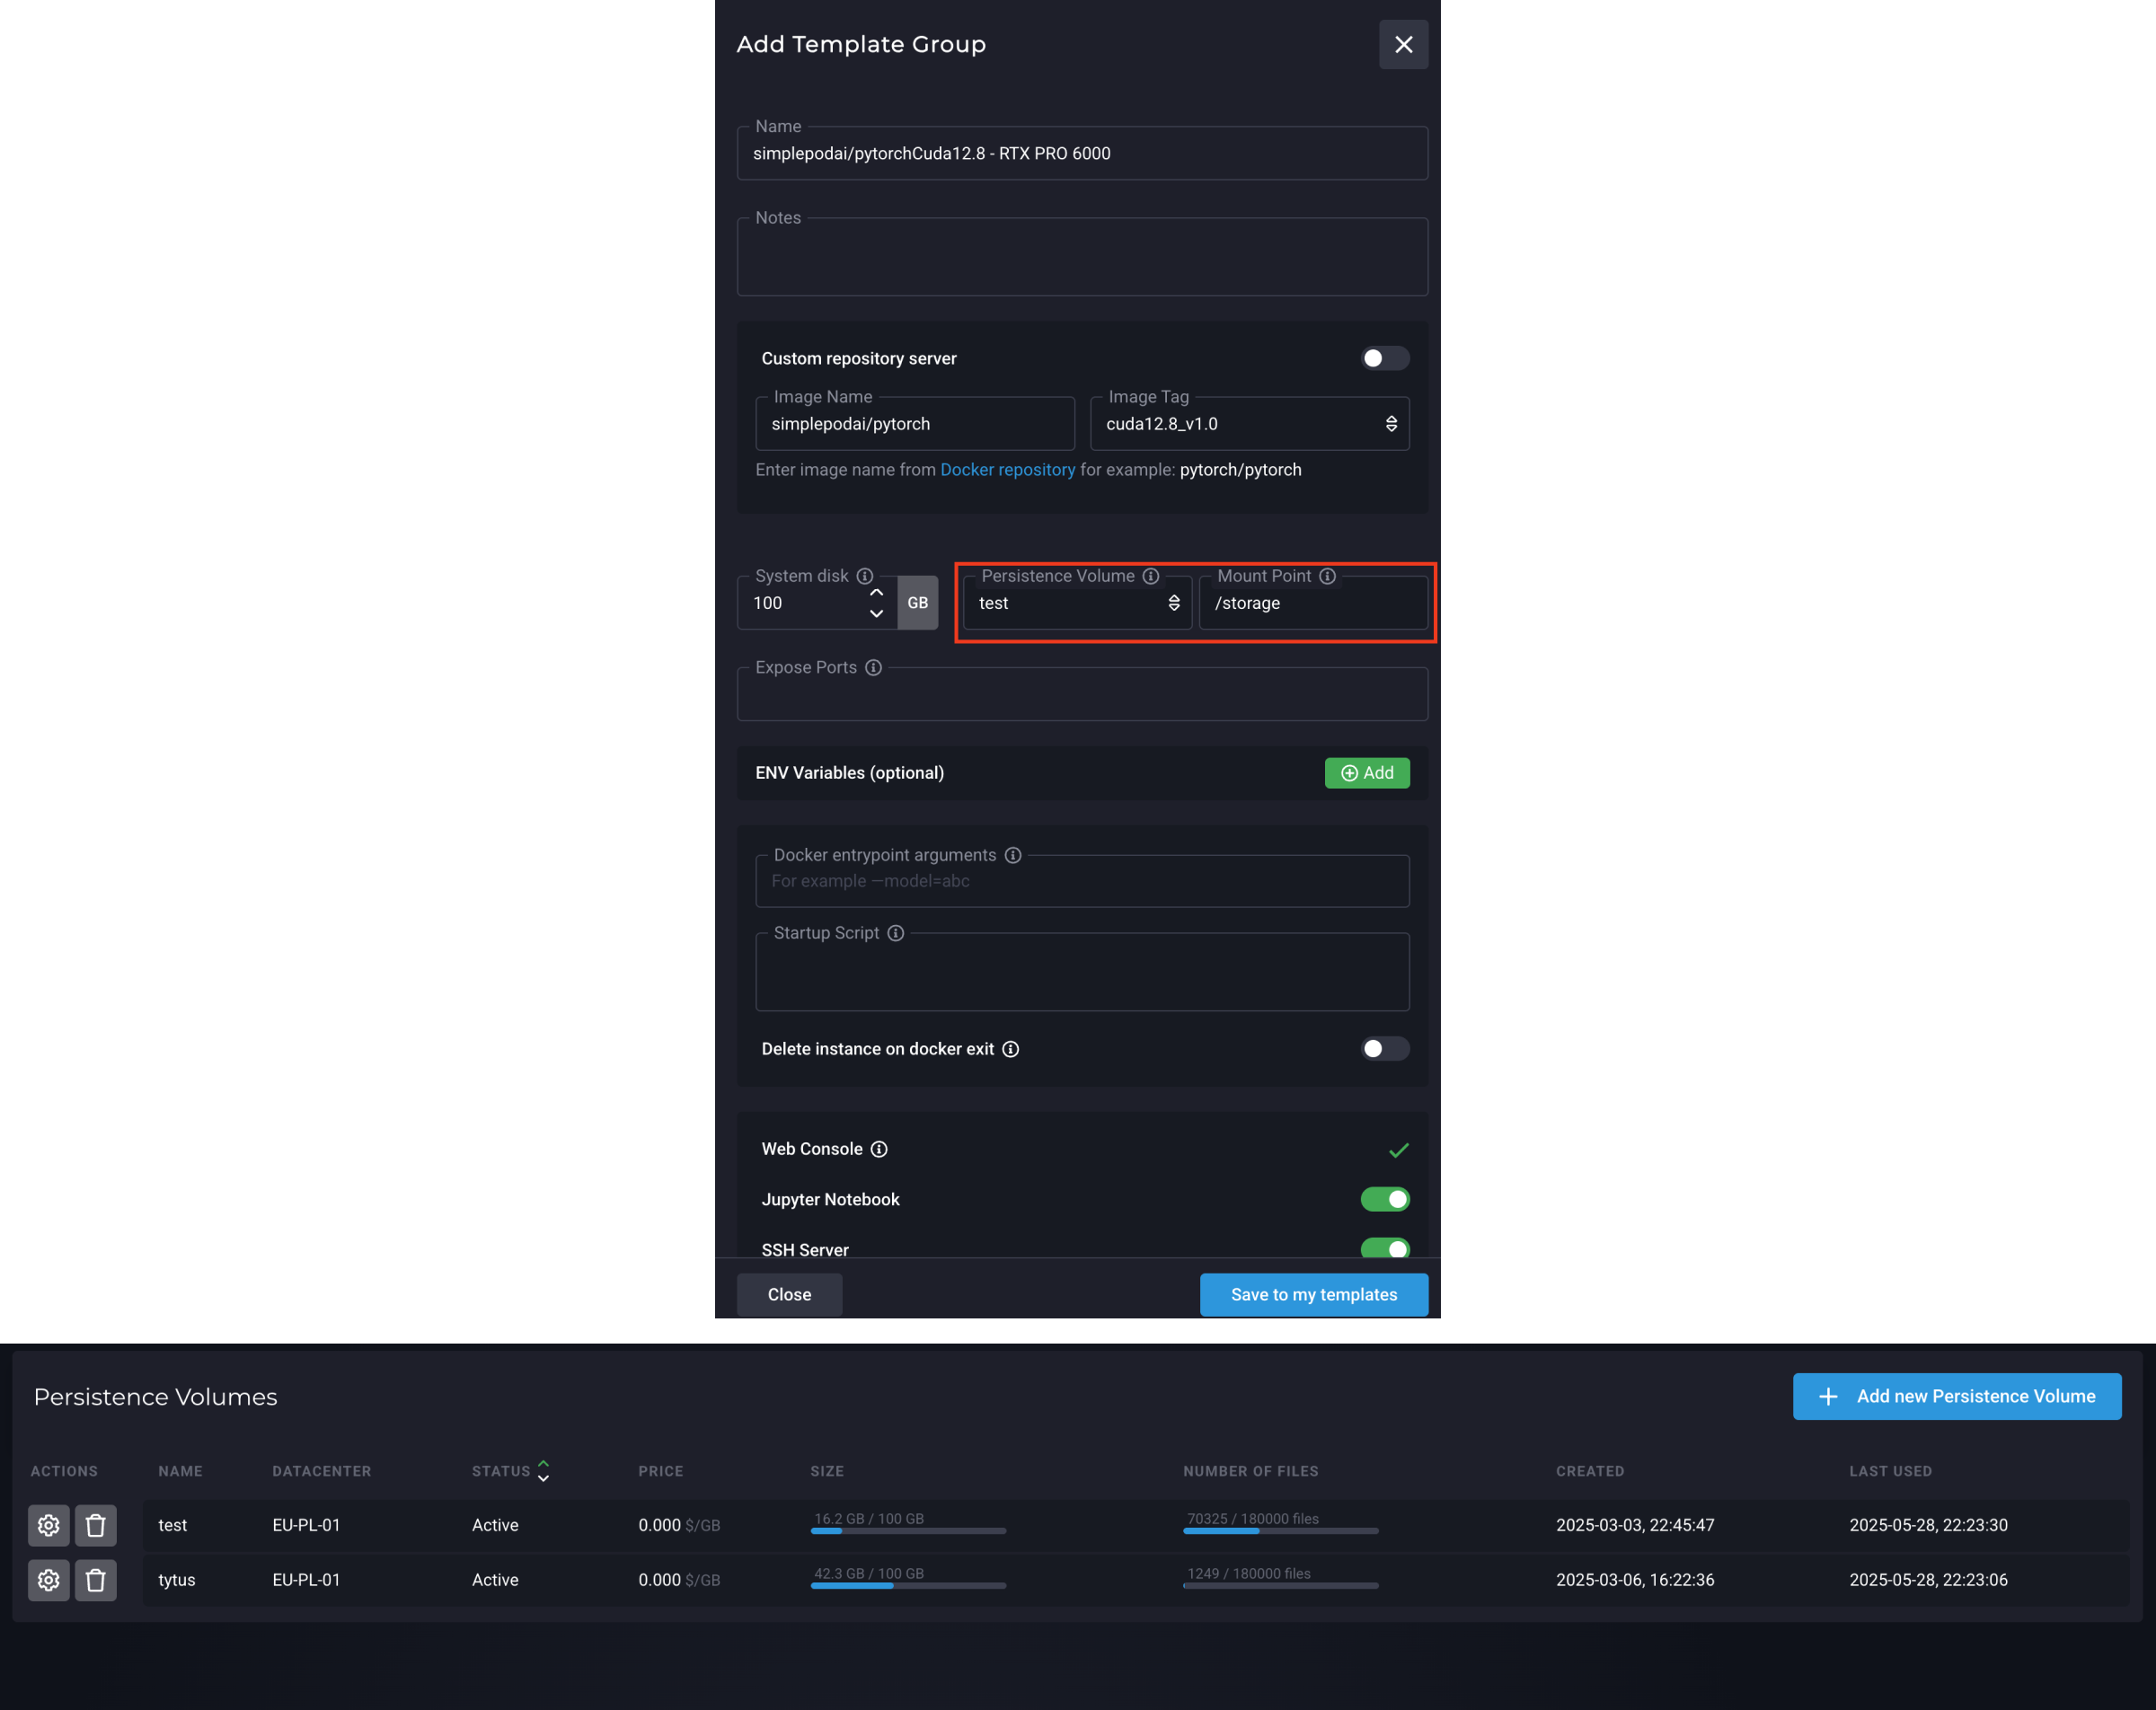Viewport: 2156px width, 1710px height.
Task: Increase System disk with the up stepper arrow
Action: [875, 591]
